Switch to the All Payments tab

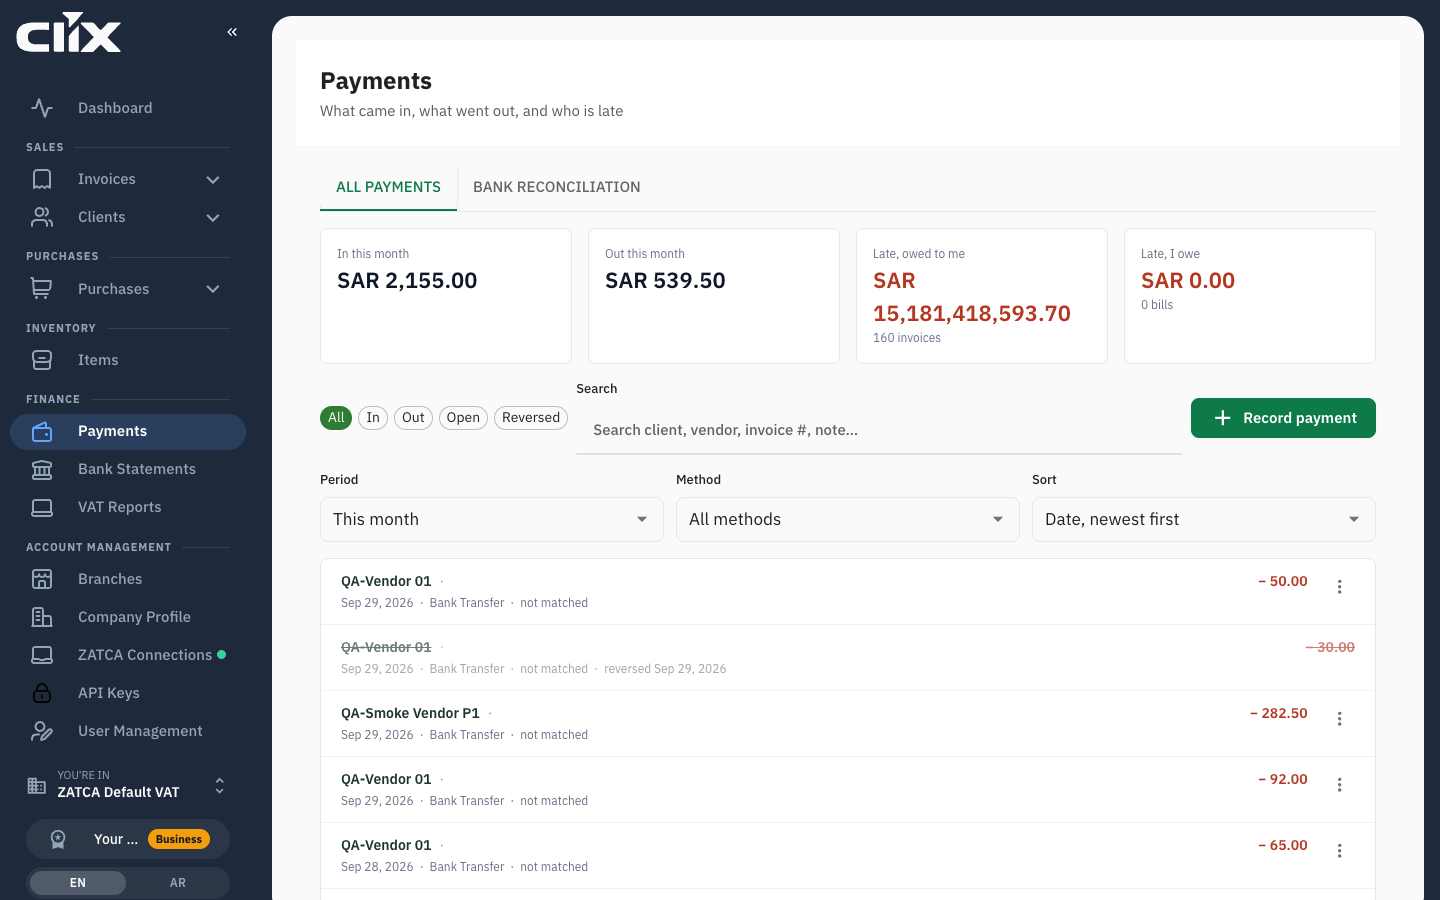pyautogui.click(x=388, y=187)
